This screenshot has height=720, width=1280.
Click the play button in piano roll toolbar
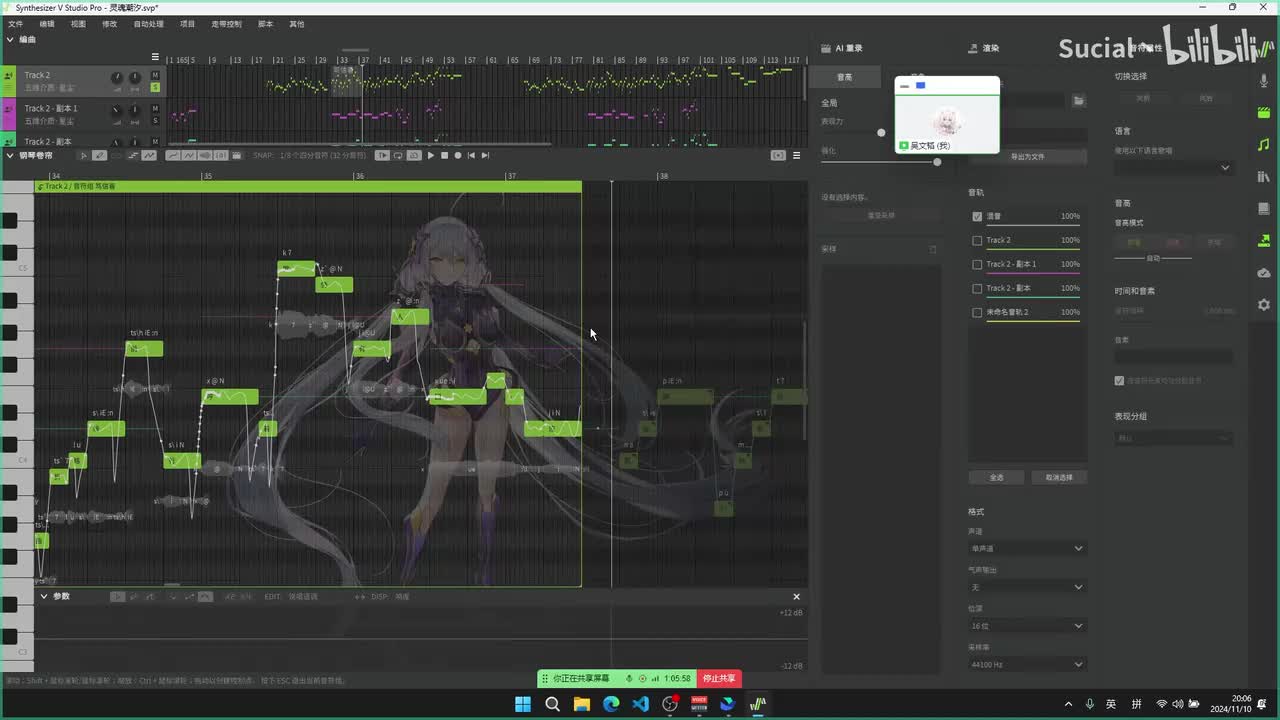pos(431,155)
